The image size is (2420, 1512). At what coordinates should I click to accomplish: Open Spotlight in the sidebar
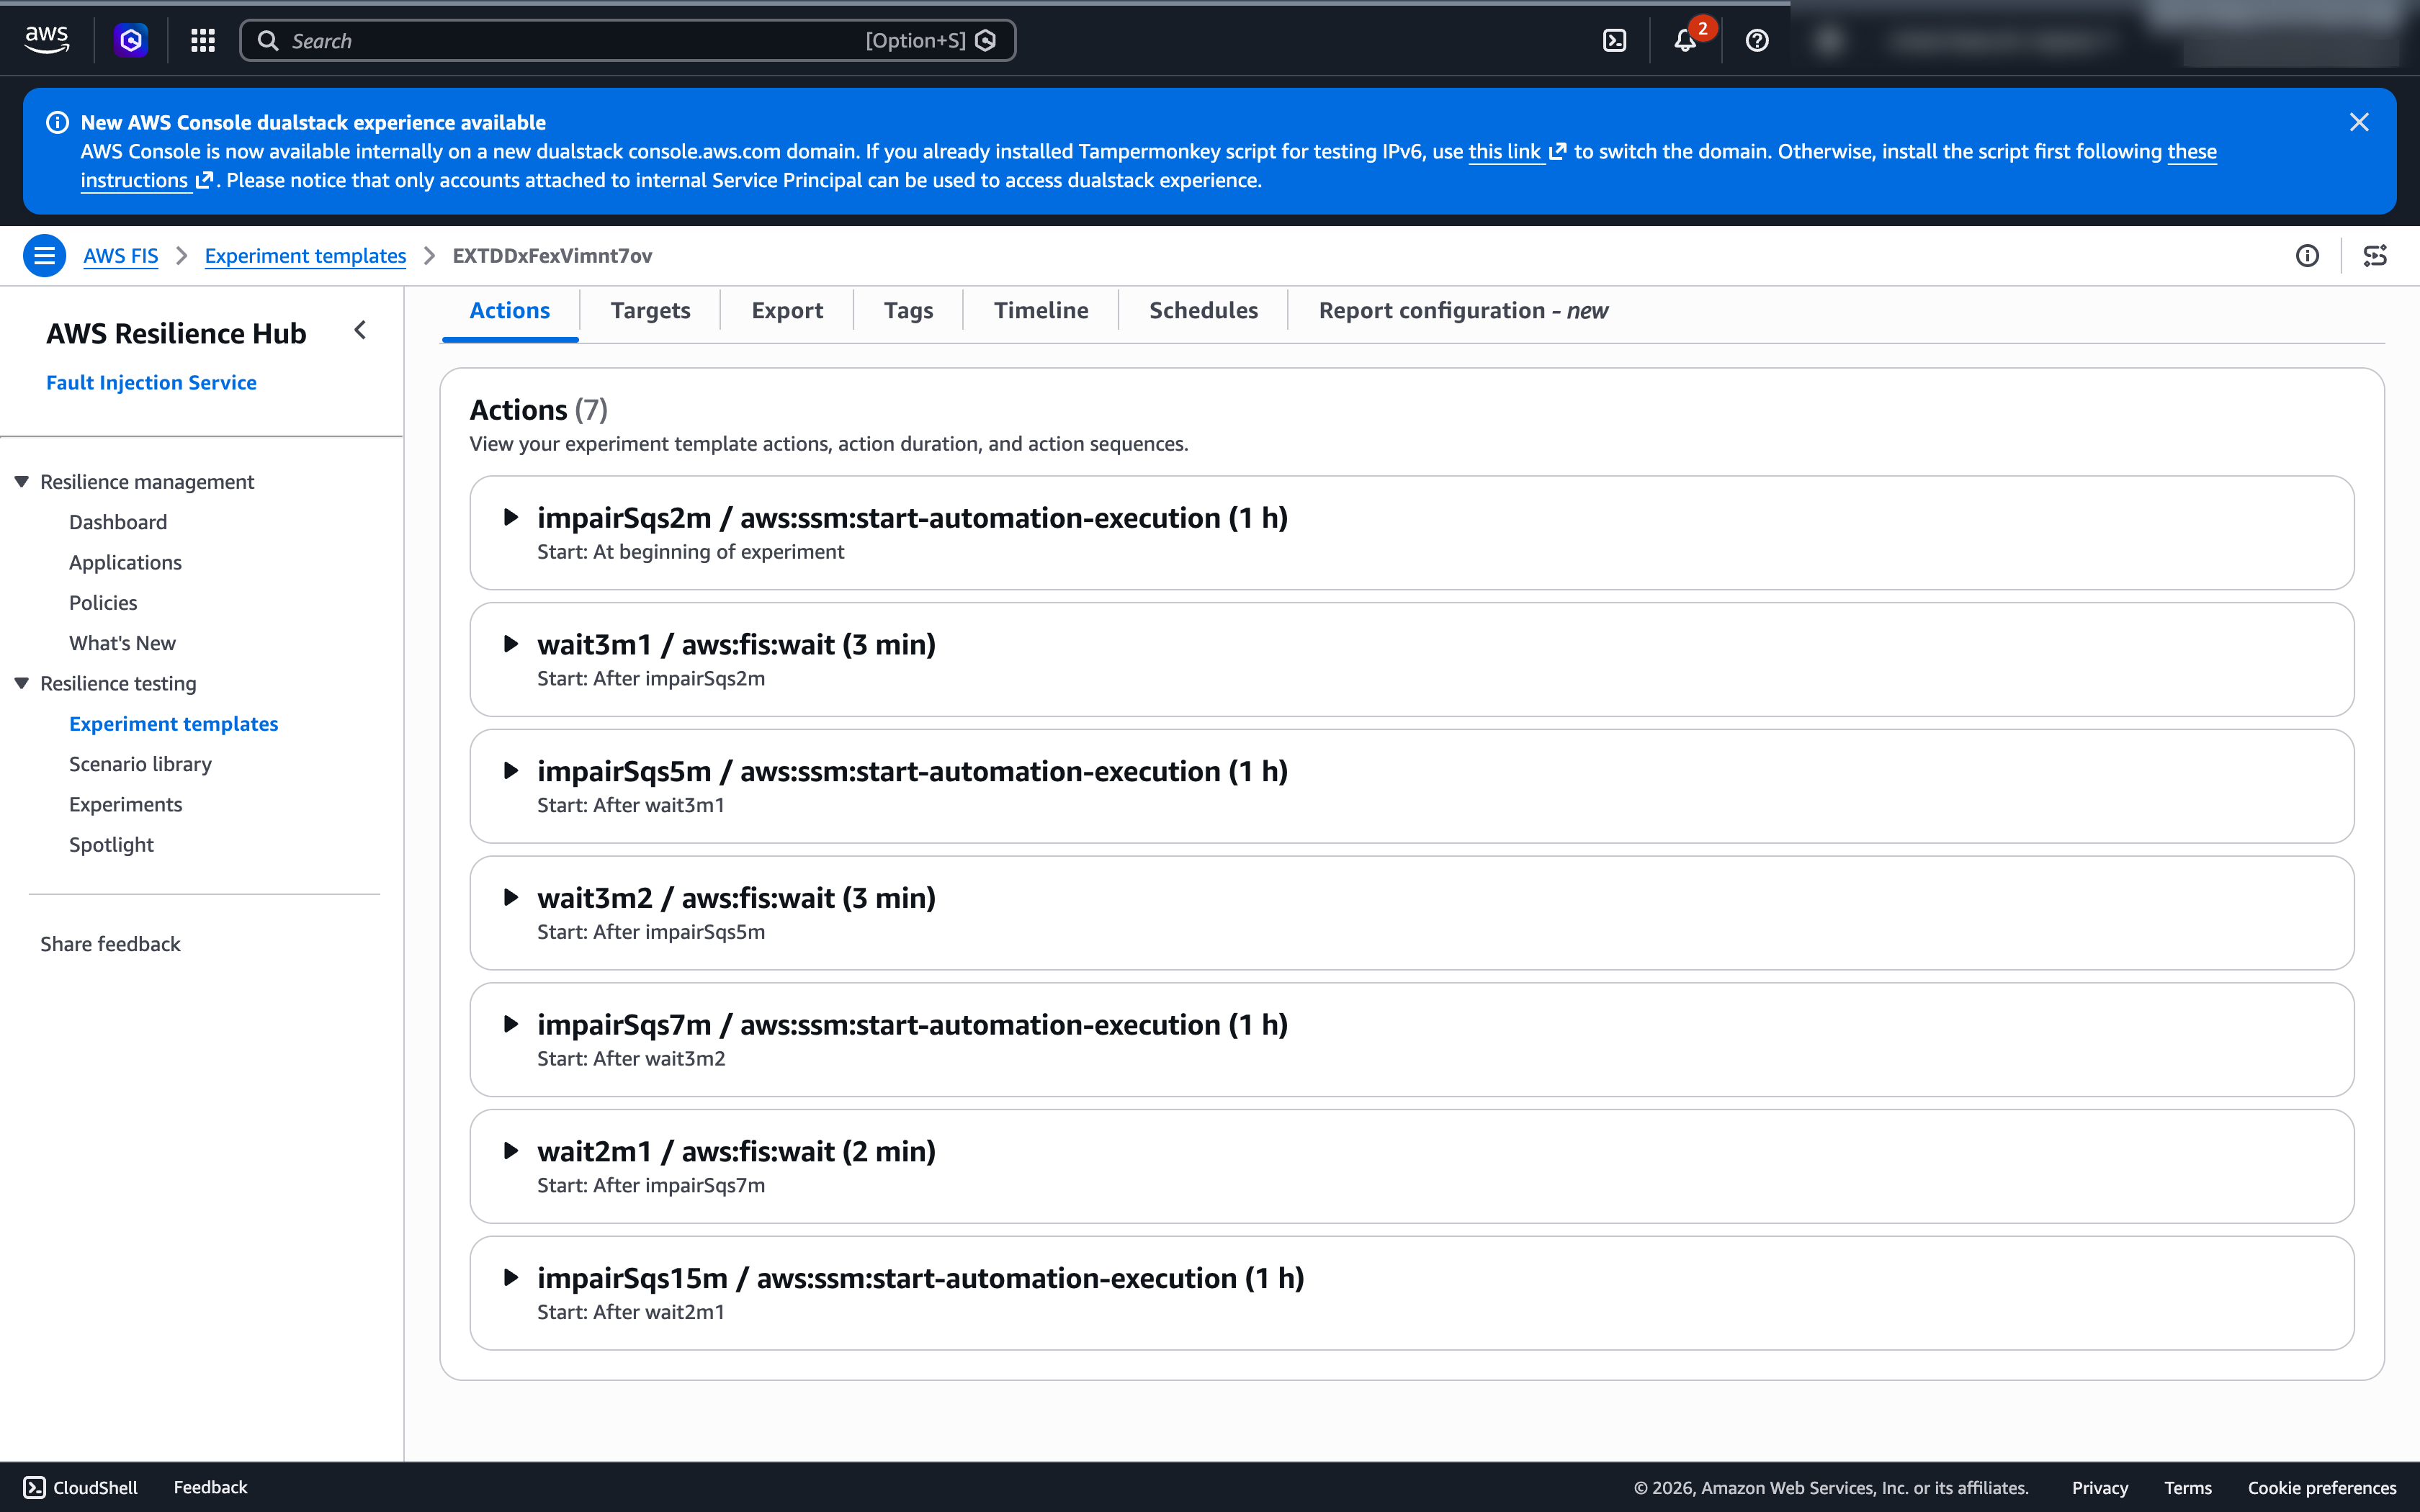tap(111, 845)
